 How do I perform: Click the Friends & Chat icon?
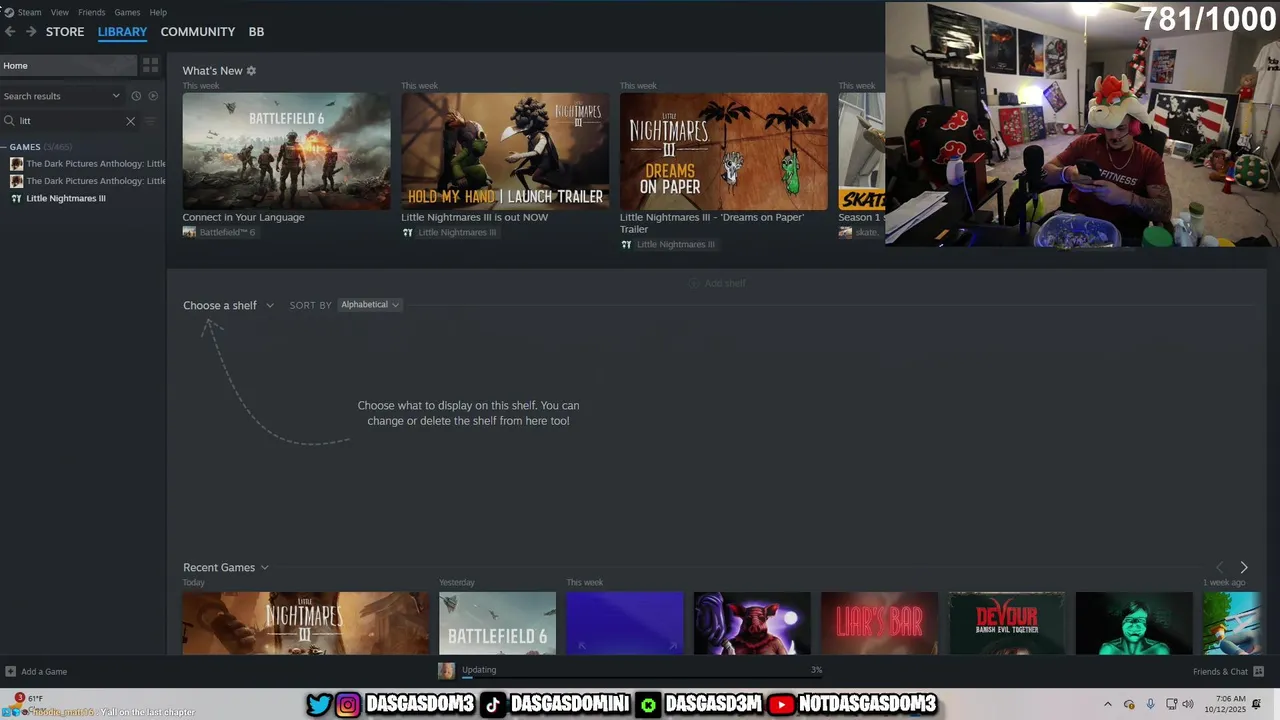(1258, 672)
